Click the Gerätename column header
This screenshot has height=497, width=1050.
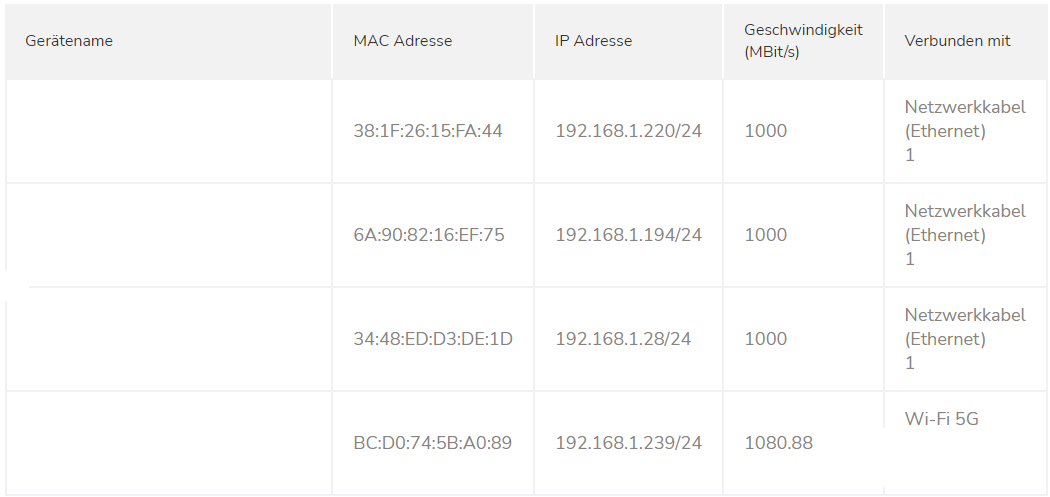(69, 41)
